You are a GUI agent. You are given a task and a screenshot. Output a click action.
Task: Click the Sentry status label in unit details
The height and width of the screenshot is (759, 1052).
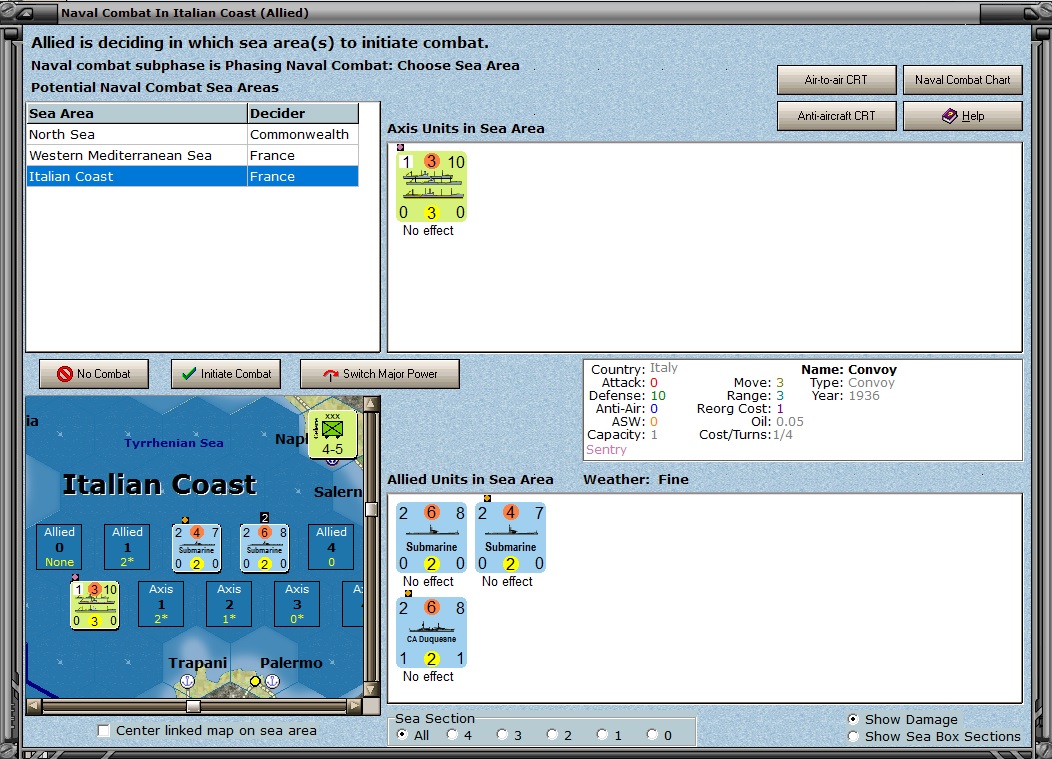pyautogui.click(x=607, y=450)
